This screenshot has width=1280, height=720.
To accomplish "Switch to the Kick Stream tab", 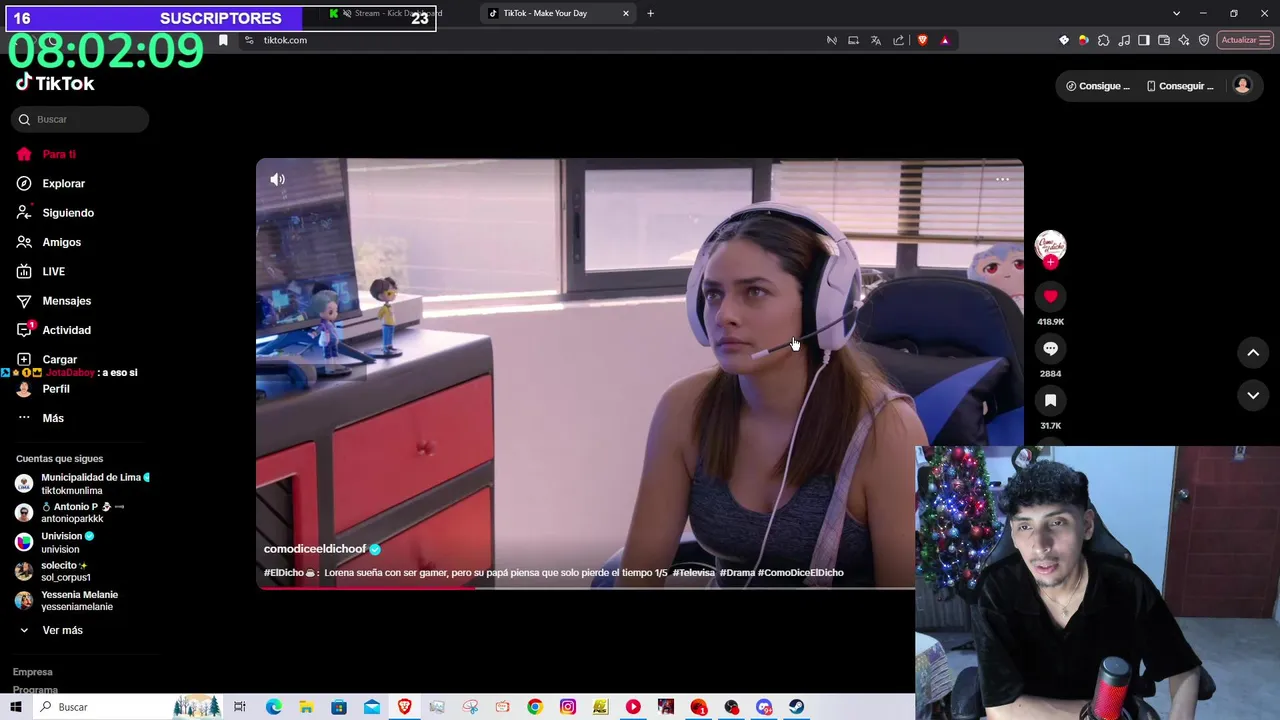I will tap(385, 13).
